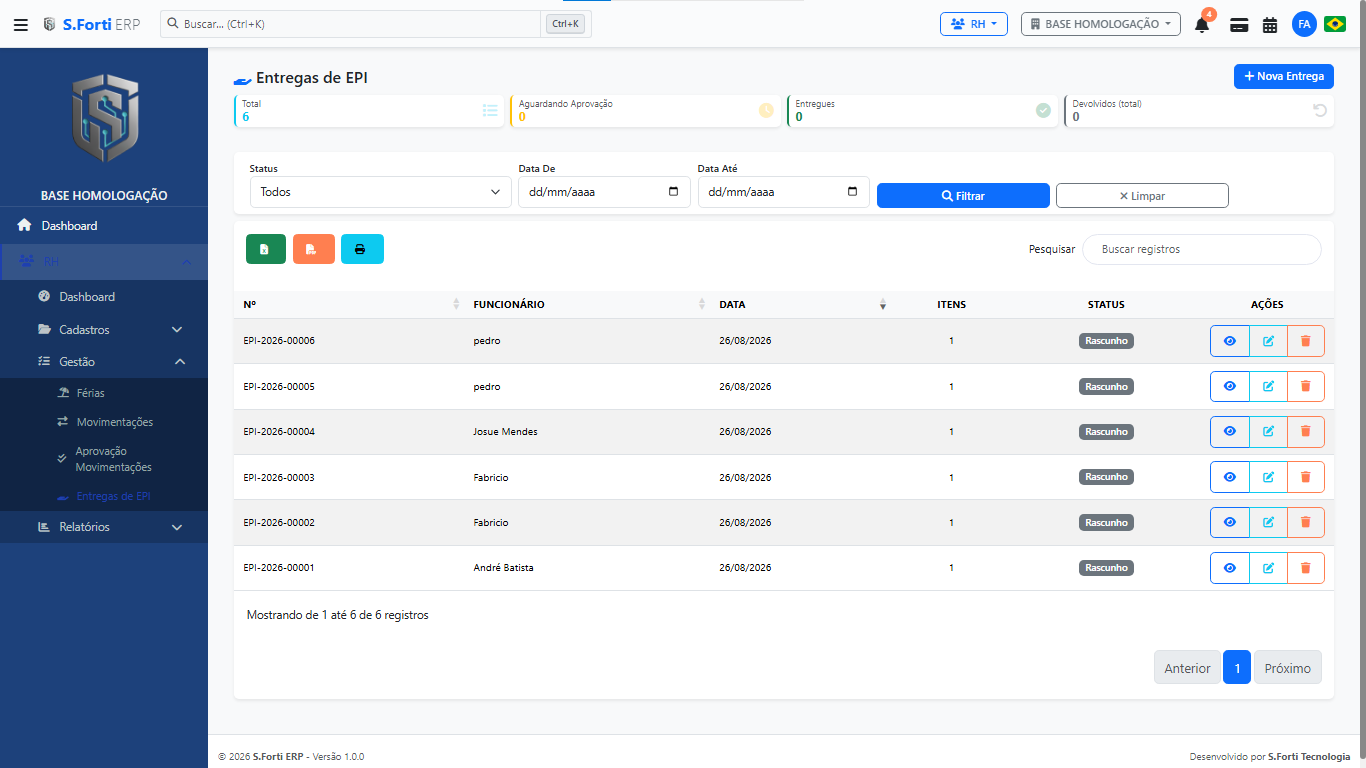
Task: Export table to PDF (orange button)
Action: click(314, 249)
